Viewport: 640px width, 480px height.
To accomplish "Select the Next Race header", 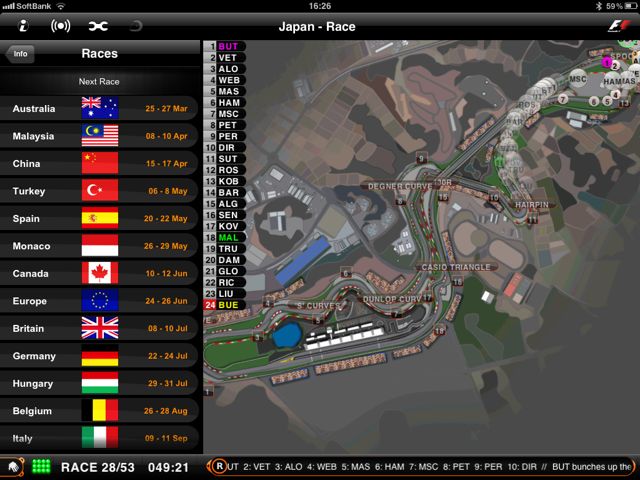I will click(99, 81).
